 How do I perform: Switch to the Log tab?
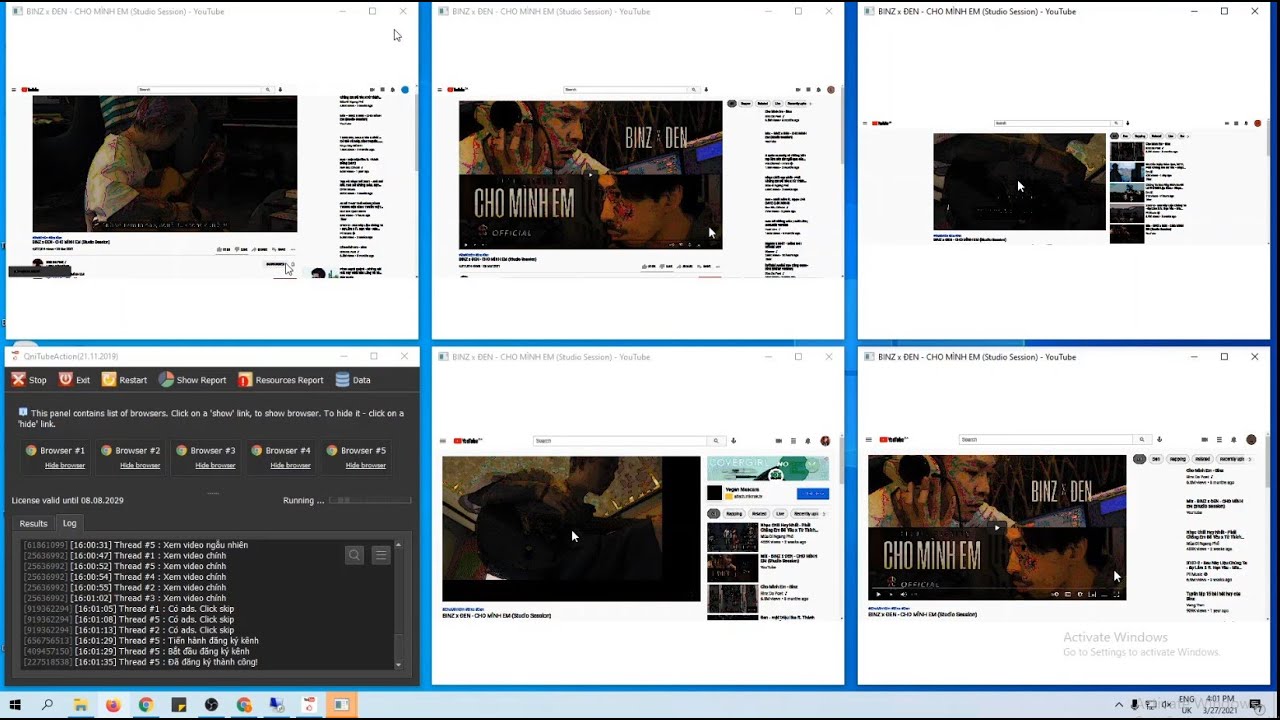[x=69, y=523]
